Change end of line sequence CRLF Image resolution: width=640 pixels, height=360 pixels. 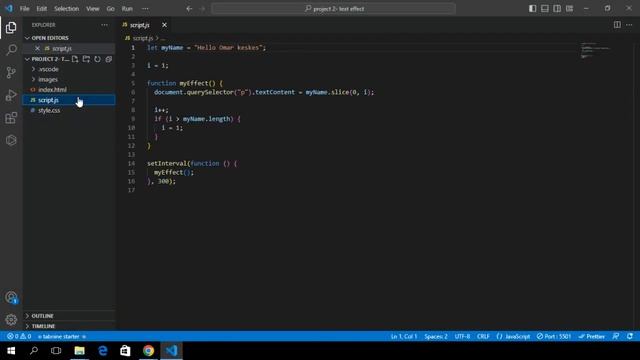coord(483,336)
